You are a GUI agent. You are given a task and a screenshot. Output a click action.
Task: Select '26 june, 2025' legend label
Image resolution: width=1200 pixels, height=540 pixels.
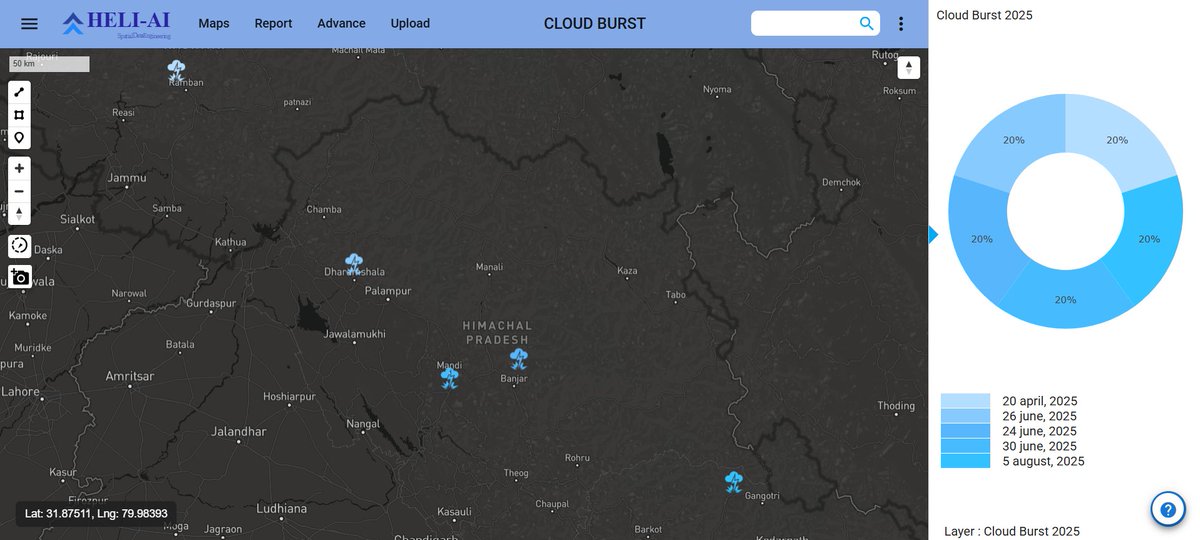1039,416
